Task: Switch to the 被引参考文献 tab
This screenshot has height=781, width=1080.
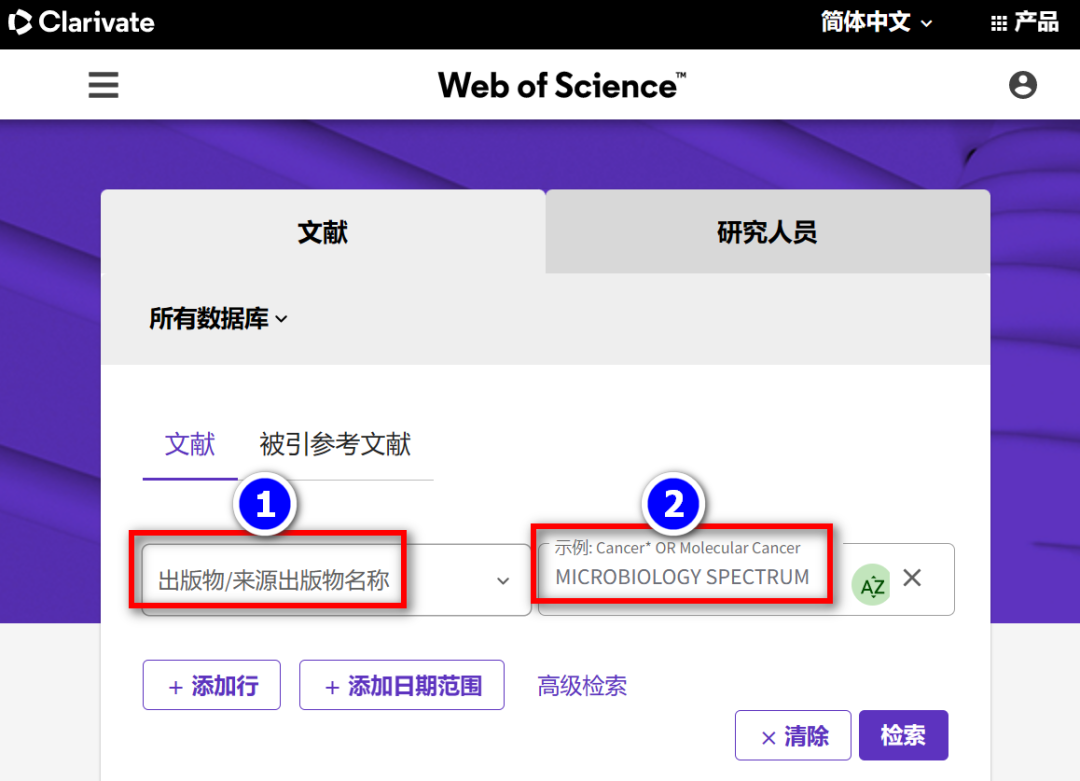Action: click(335, 445)
